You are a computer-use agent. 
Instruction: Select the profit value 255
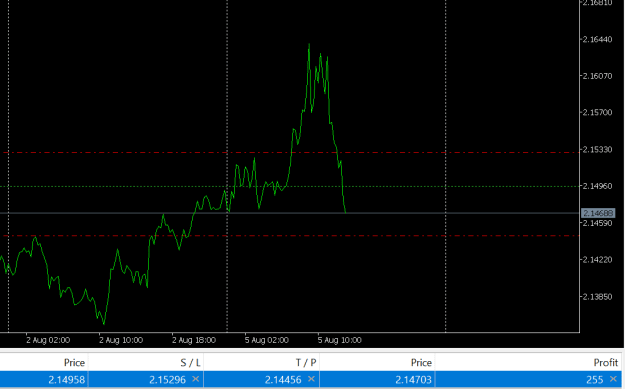point(595,379)
